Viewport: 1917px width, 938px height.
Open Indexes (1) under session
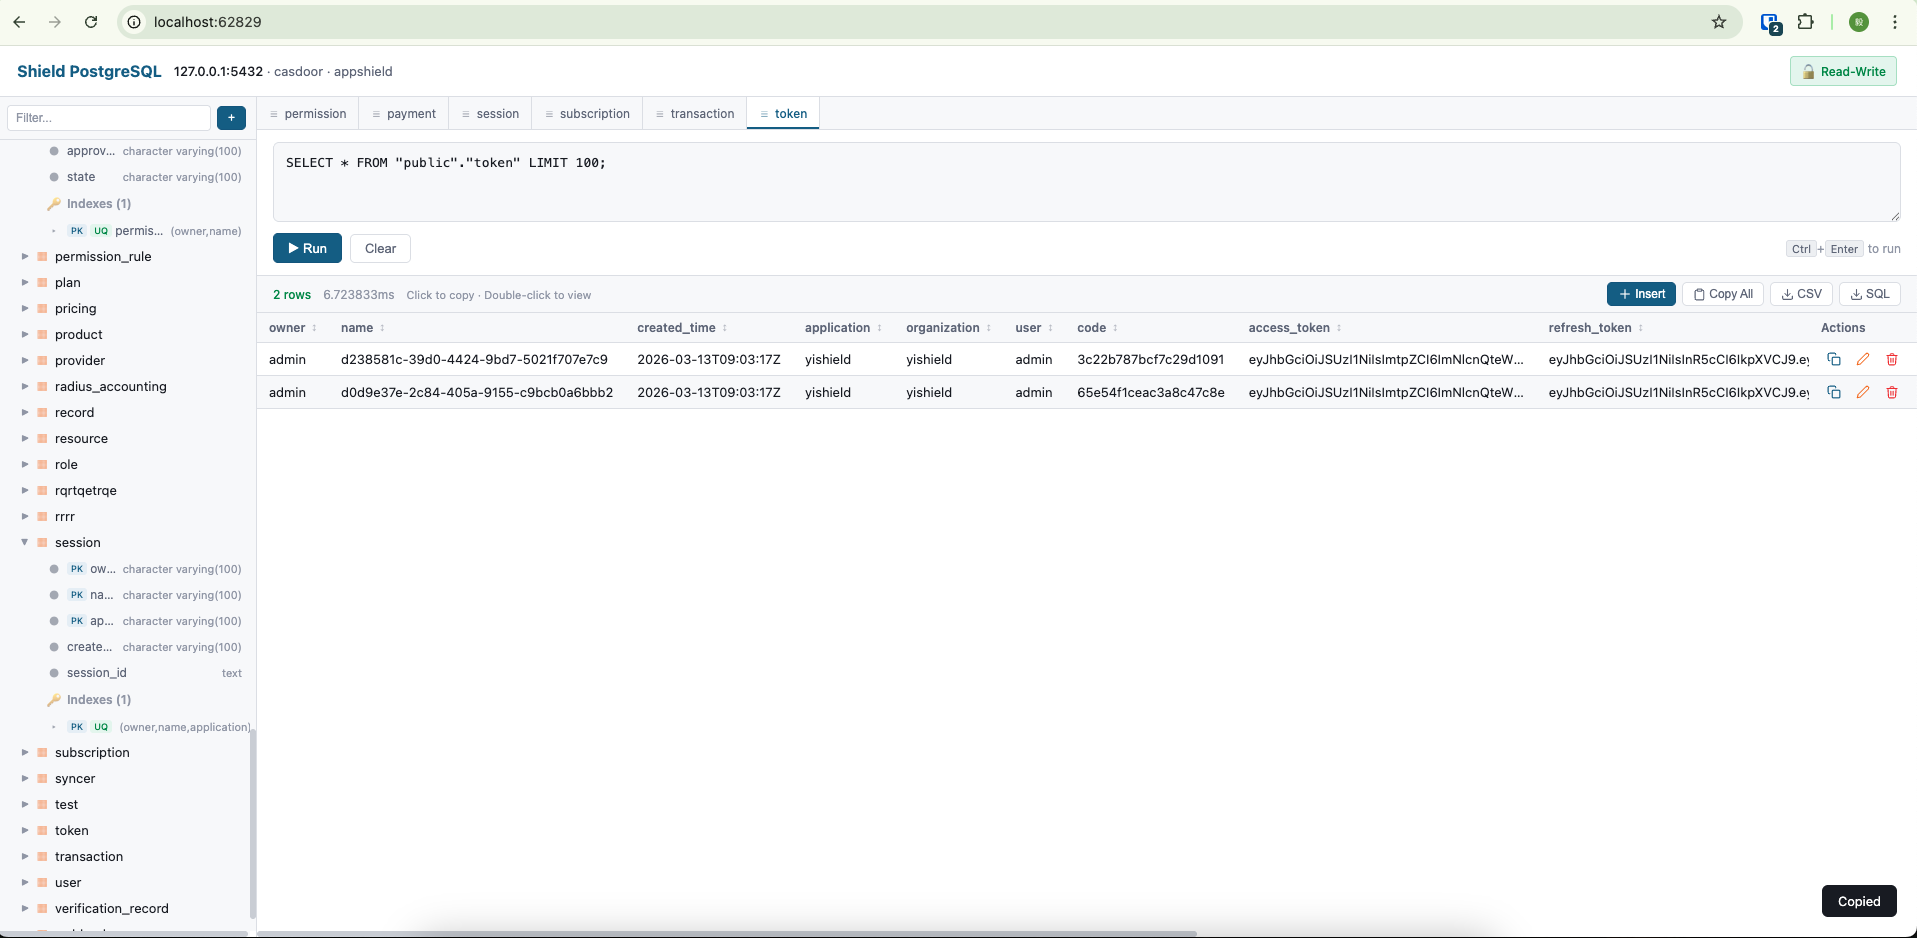click(x=99, y=700)
